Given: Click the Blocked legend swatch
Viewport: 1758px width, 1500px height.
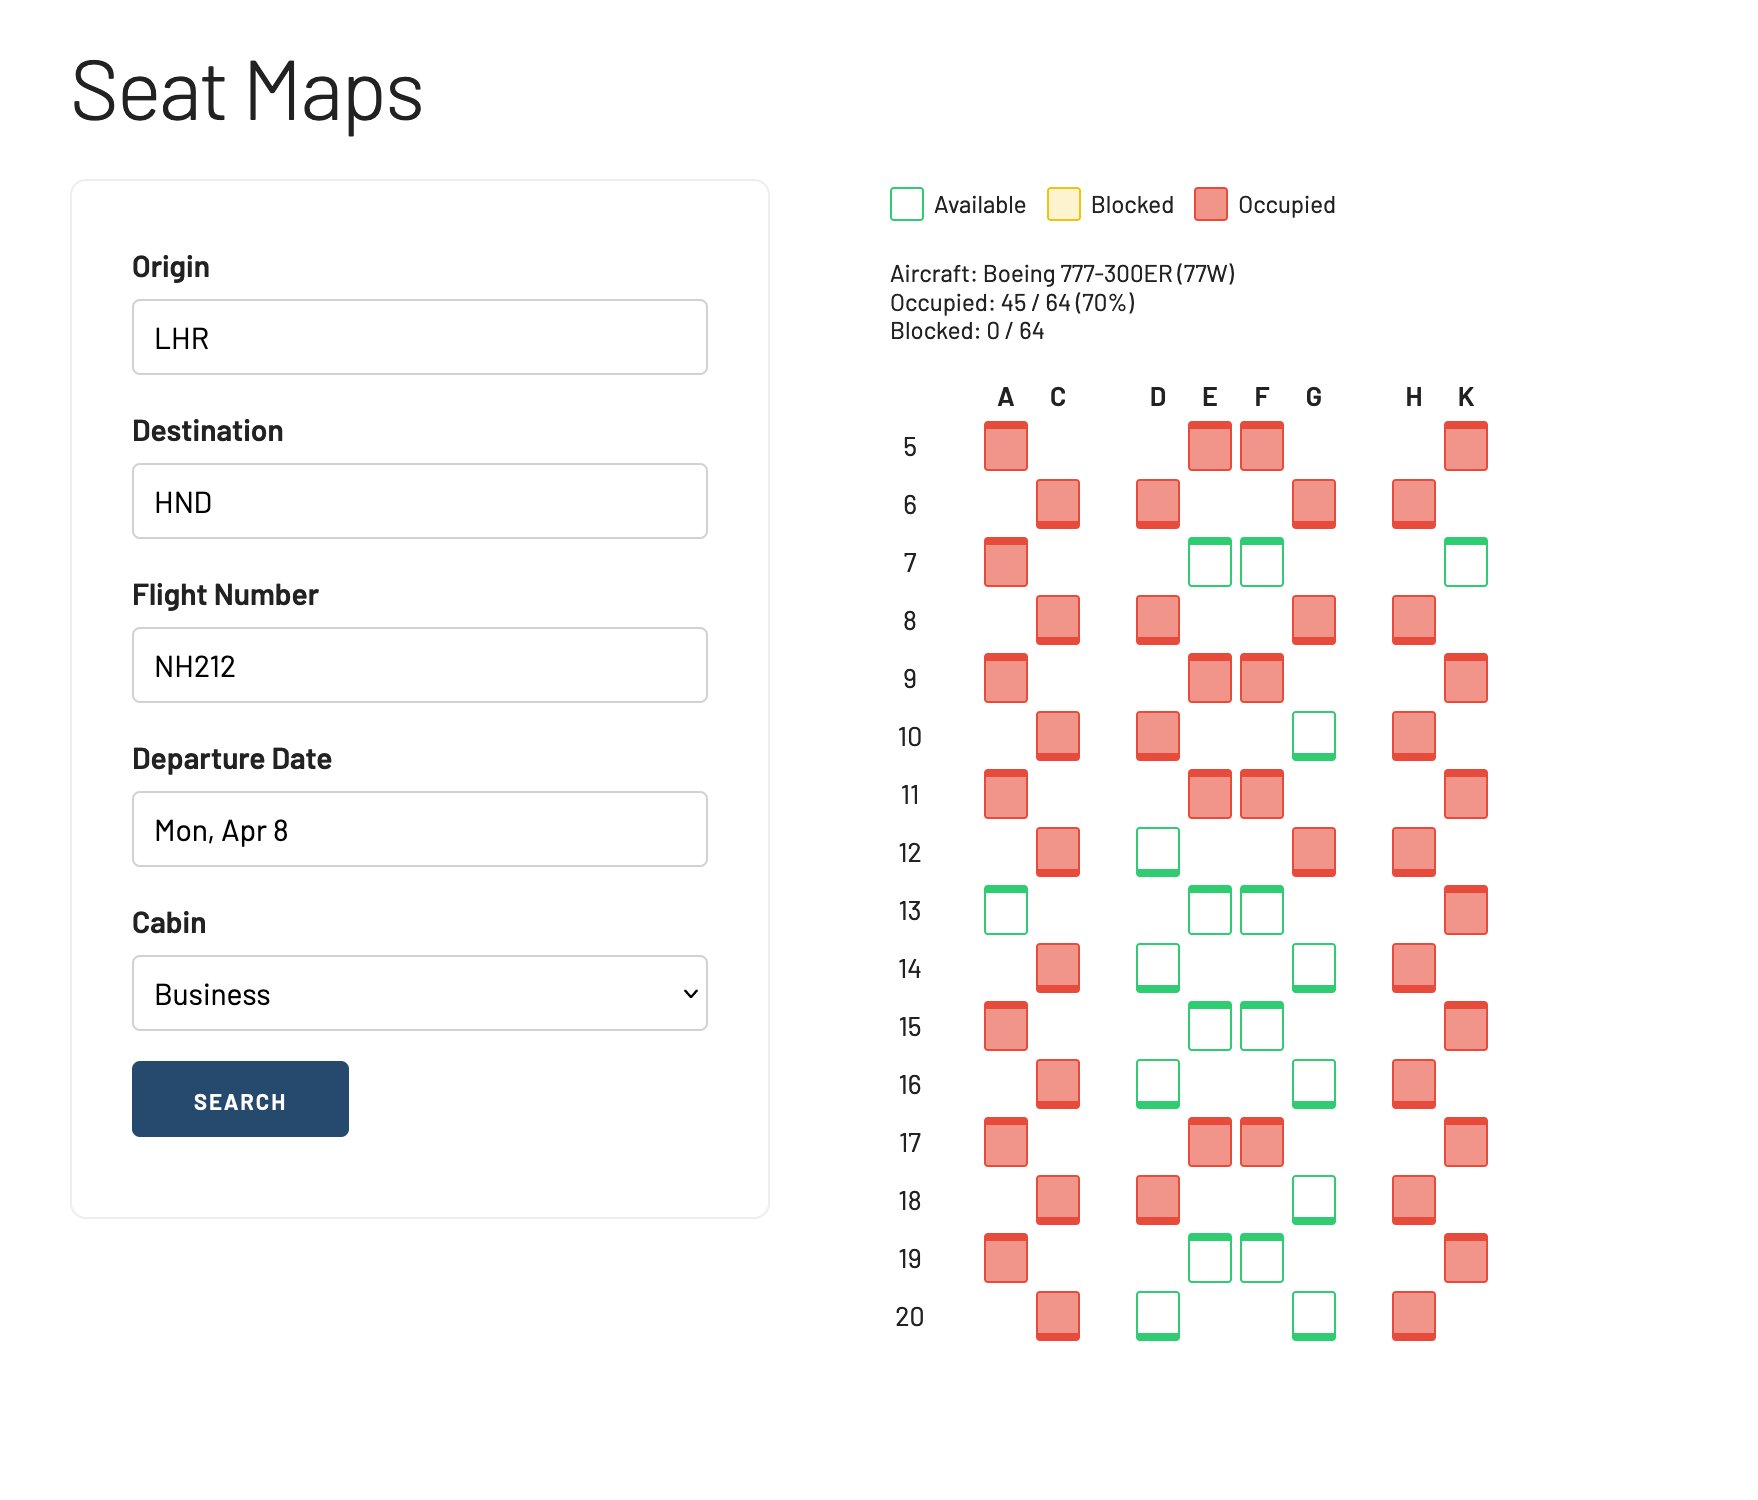Looking at the screenshot, I should pos(1062,204).
